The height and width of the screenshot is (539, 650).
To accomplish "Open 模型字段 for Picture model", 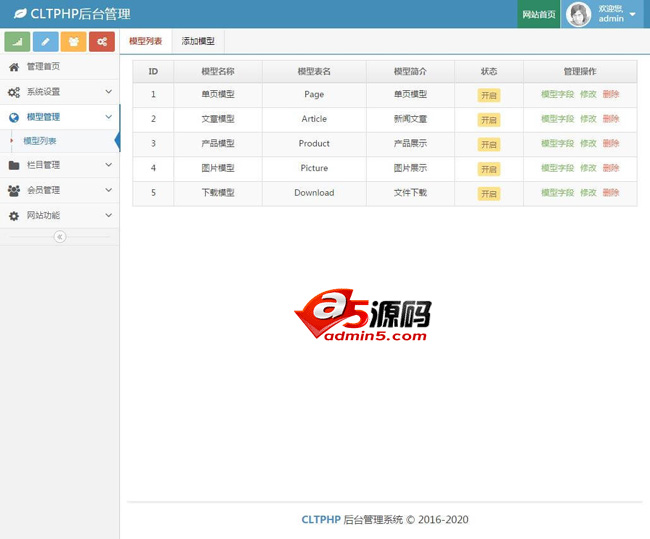I will tap(558, 168).
